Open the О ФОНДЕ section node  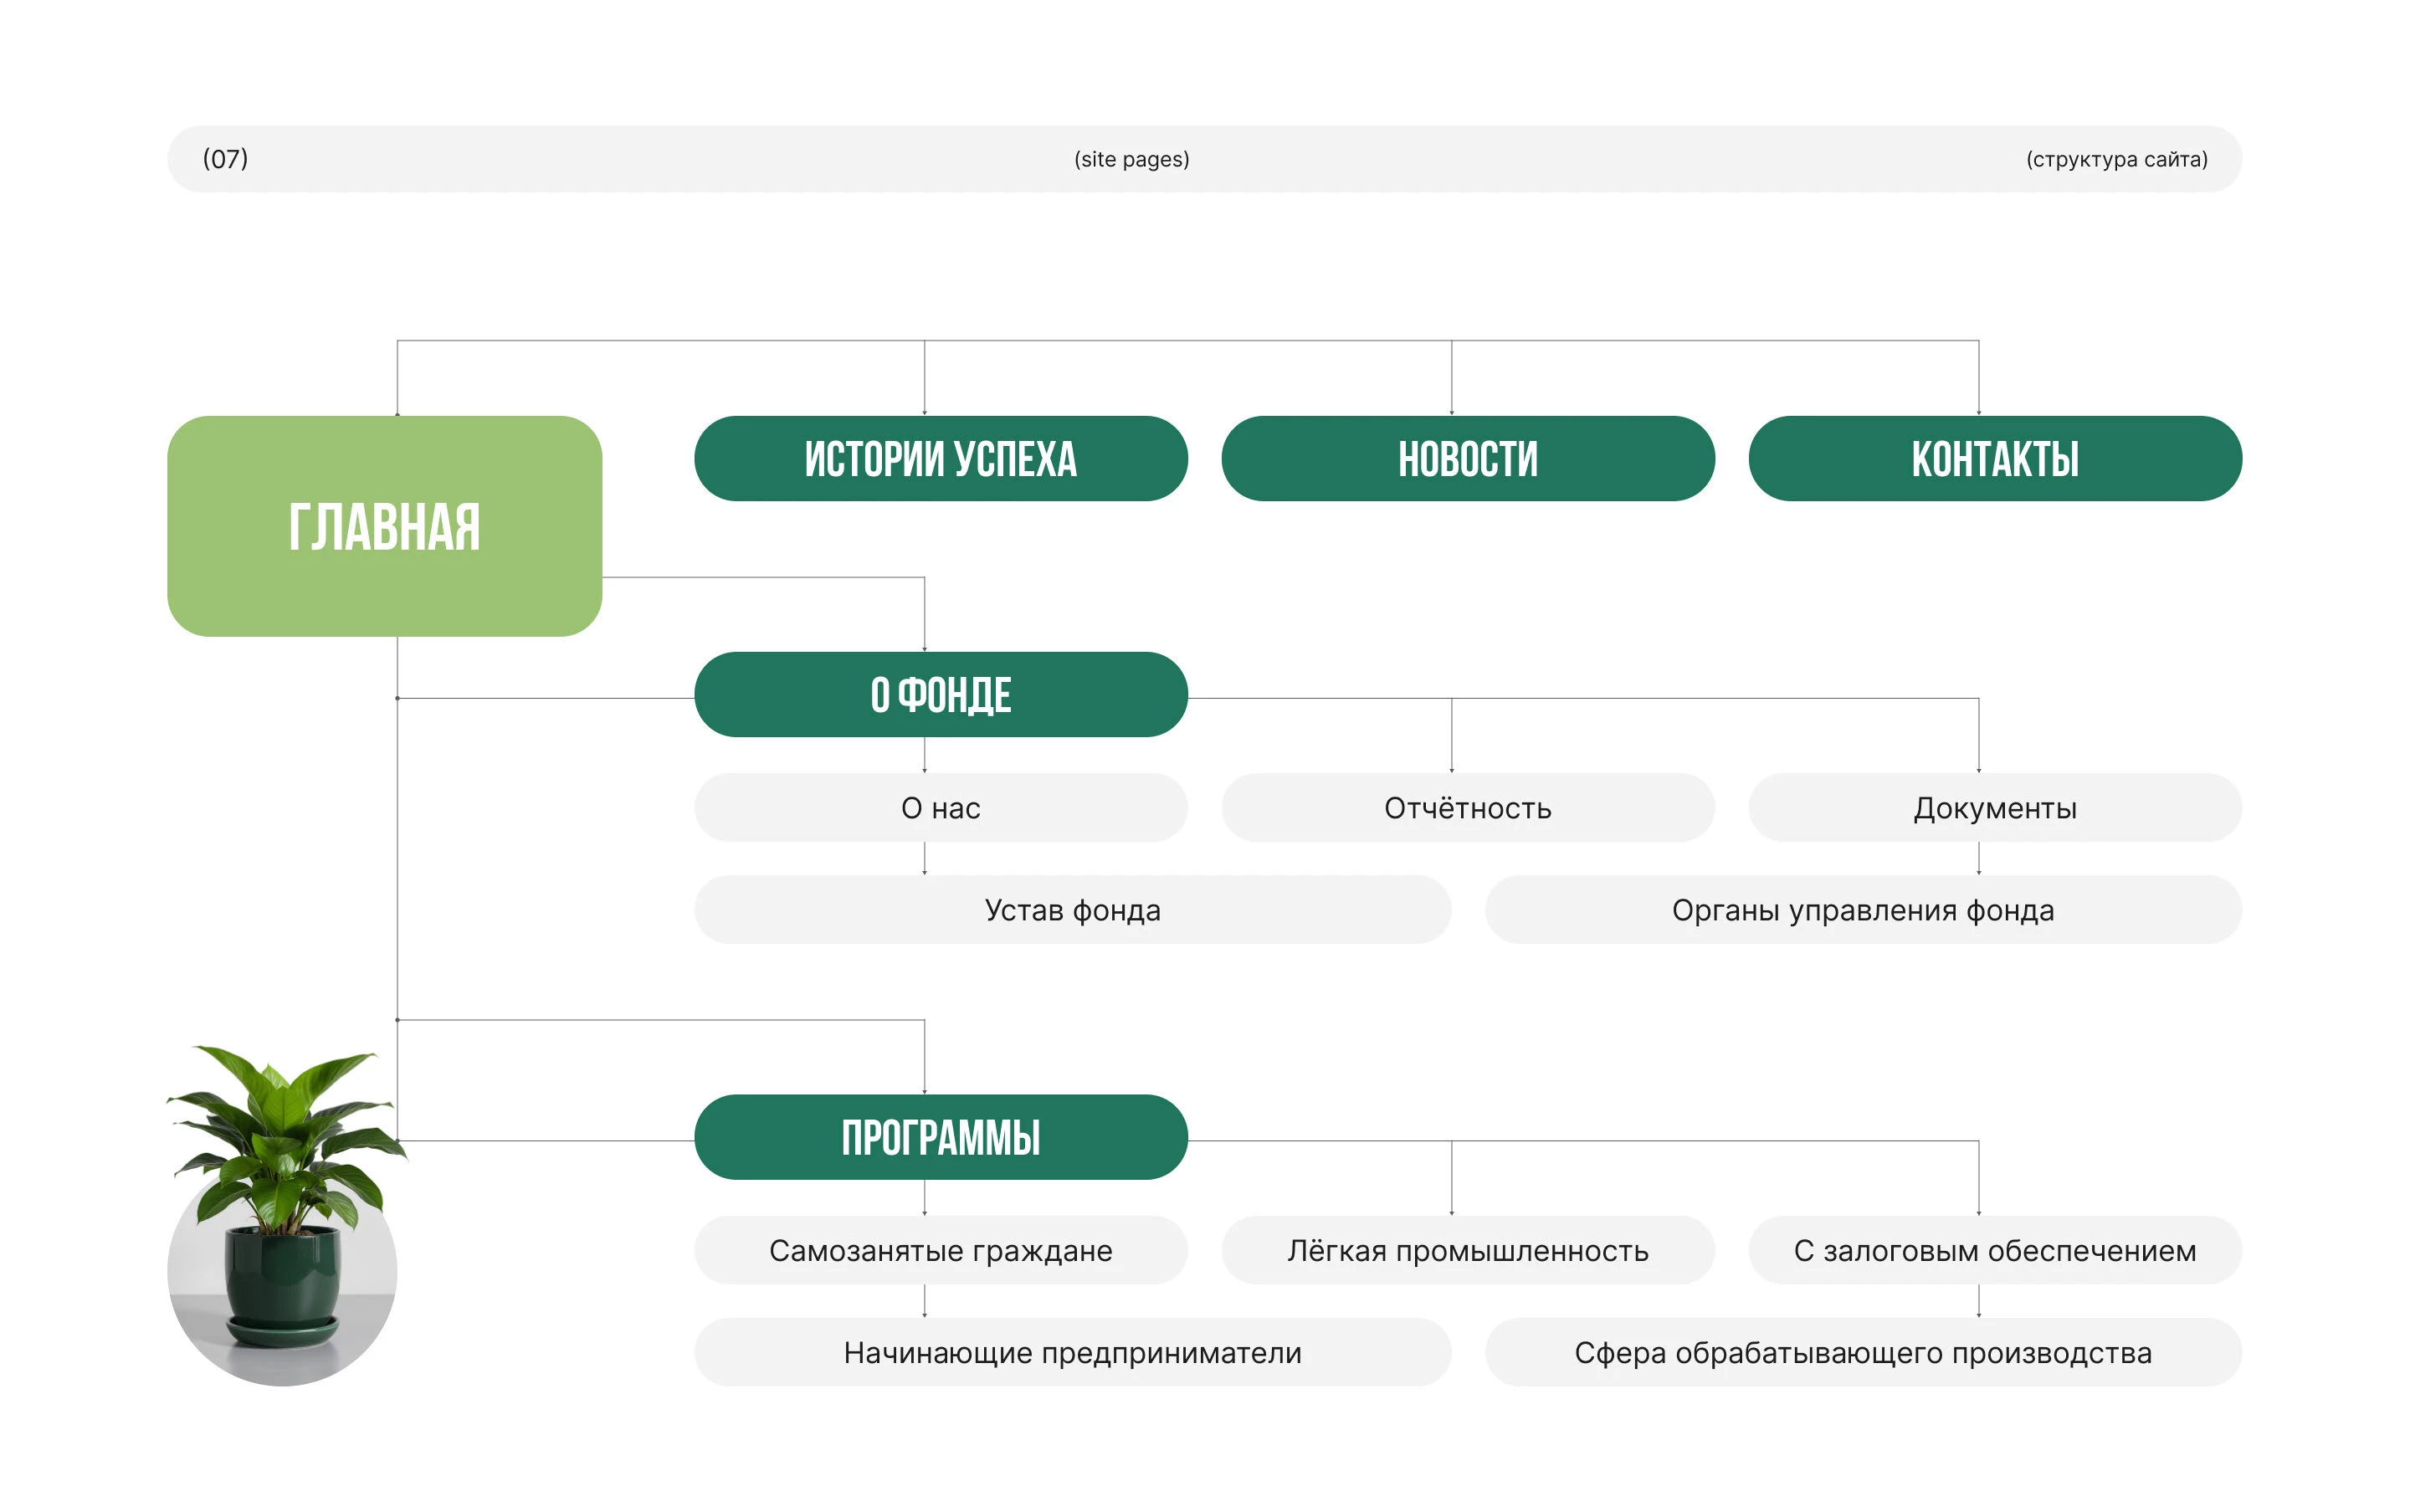(940, 695)
